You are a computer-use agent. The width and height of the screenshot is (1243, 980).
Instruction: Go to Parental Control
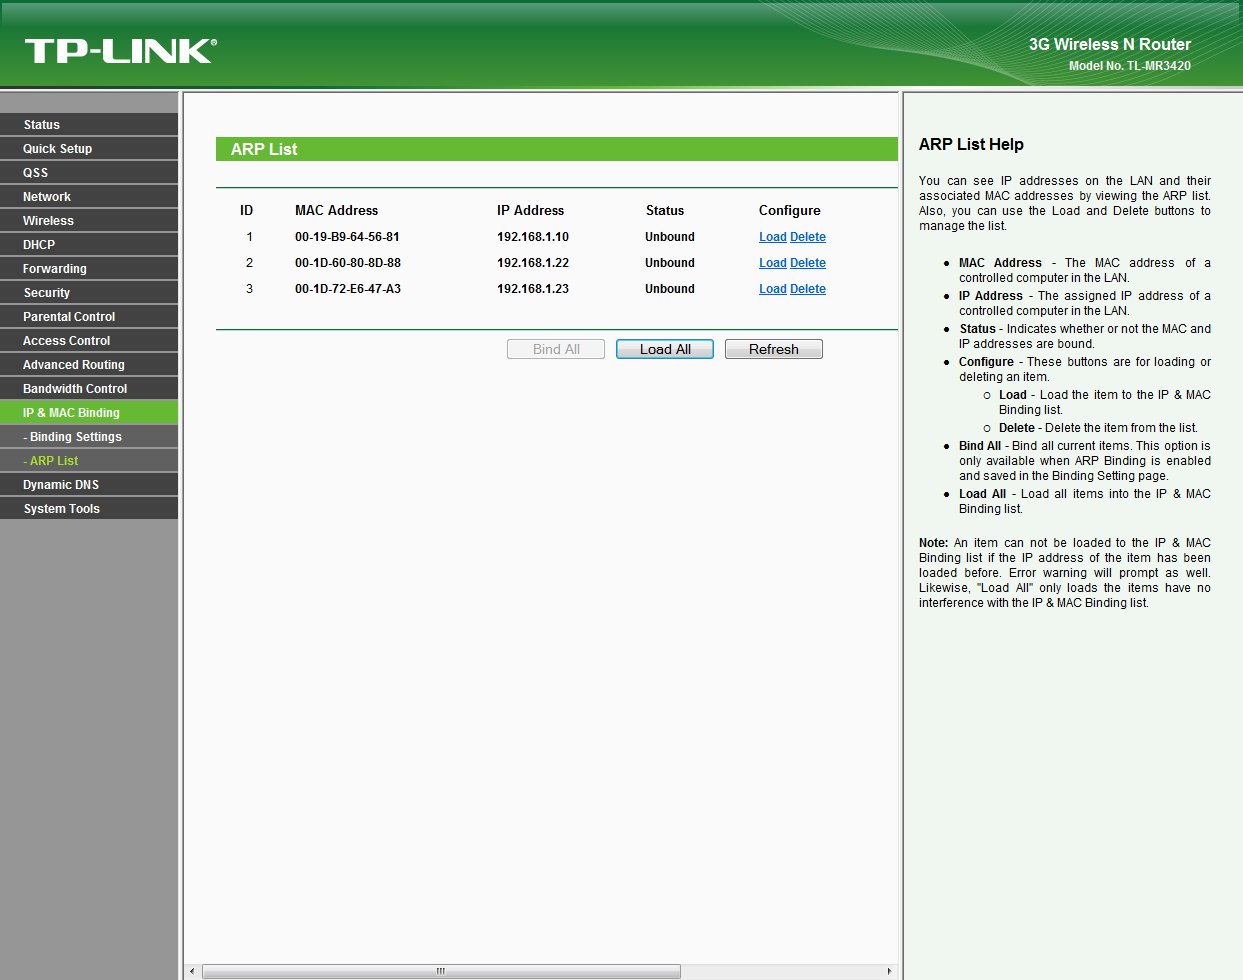click(x=89, y=317)
